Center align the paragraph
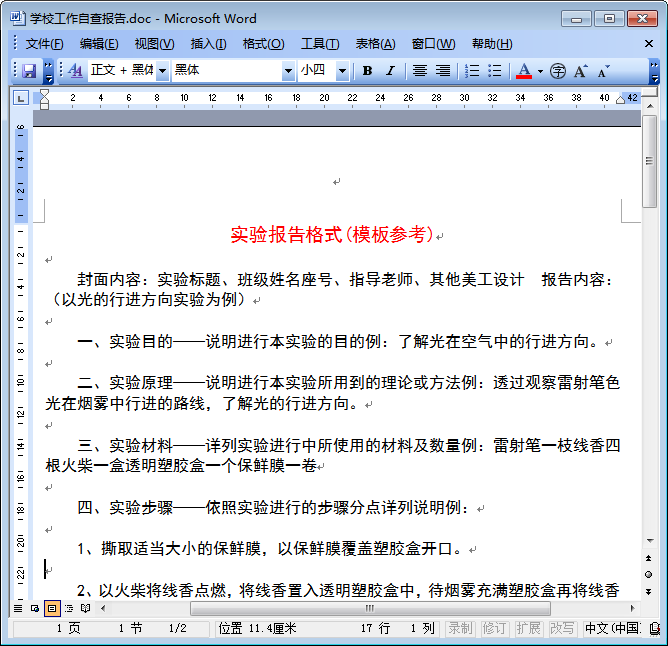Image resolution: width=668 pixels, height=646 pixels. click(420, 71)
